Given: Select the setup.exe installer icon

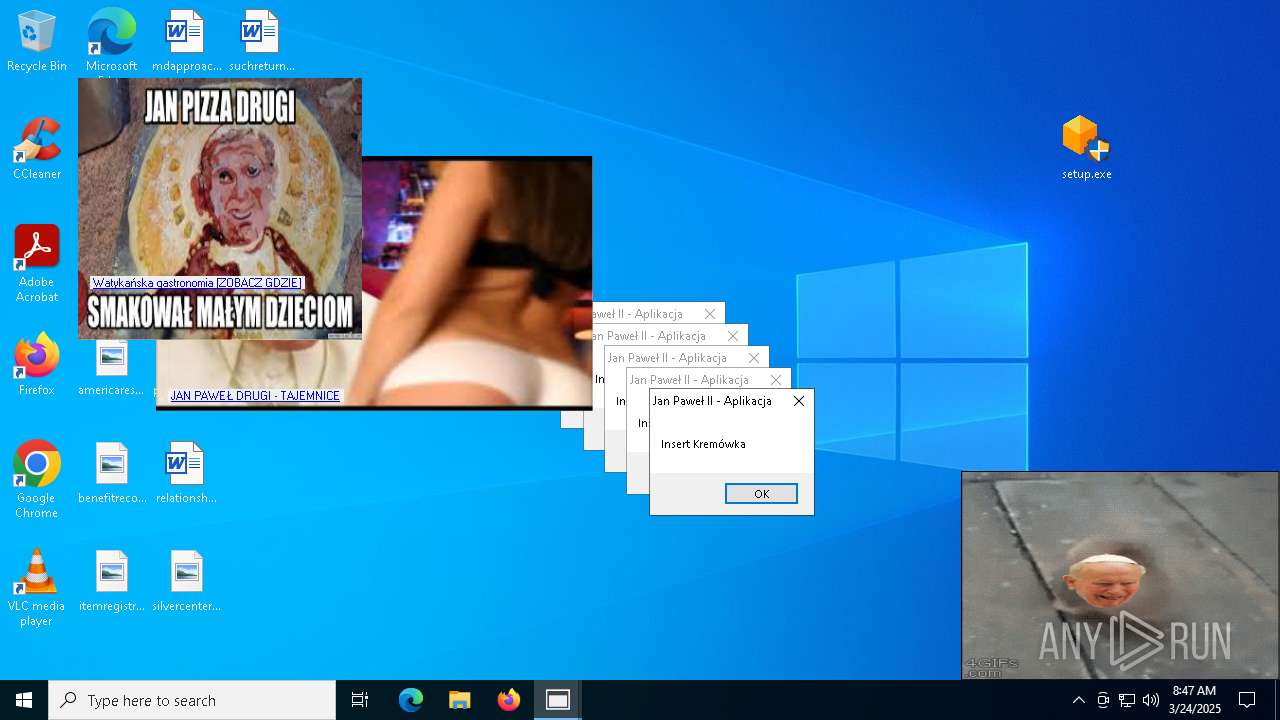Looking at the screenshot, I should 1086,148.
